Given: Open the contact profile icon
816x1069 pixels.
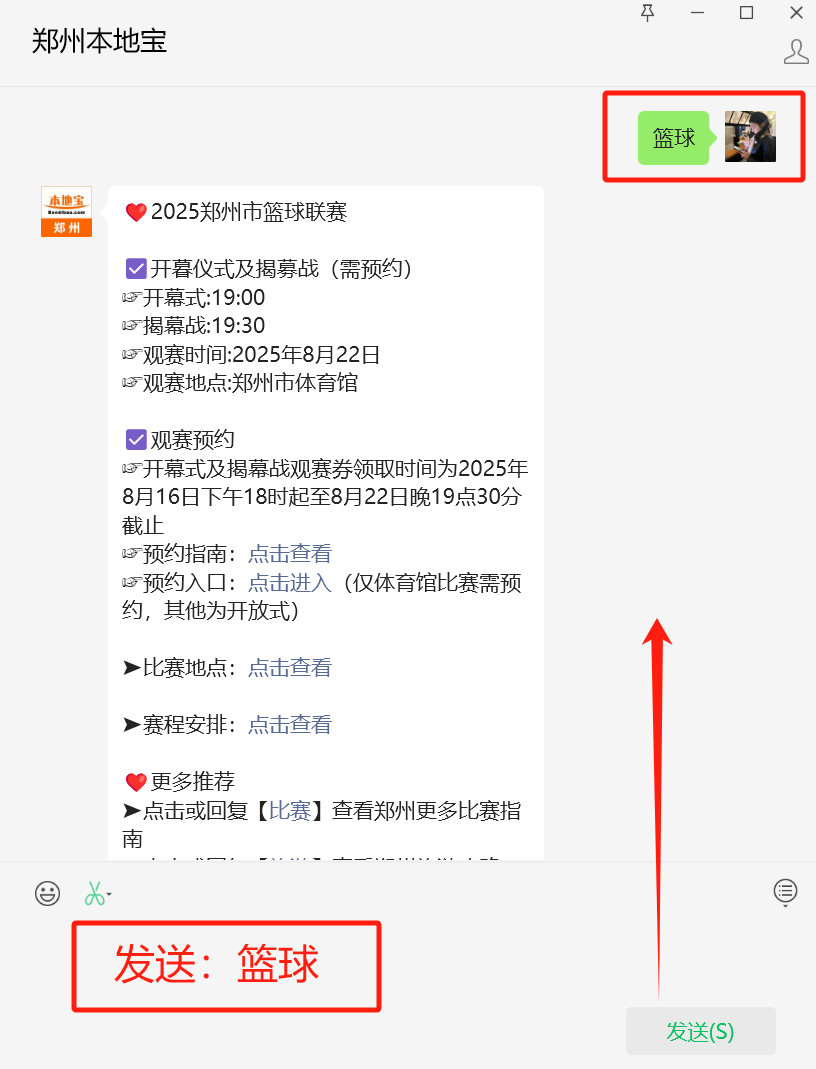Looking at the screenshot, I should pos(796,51).
